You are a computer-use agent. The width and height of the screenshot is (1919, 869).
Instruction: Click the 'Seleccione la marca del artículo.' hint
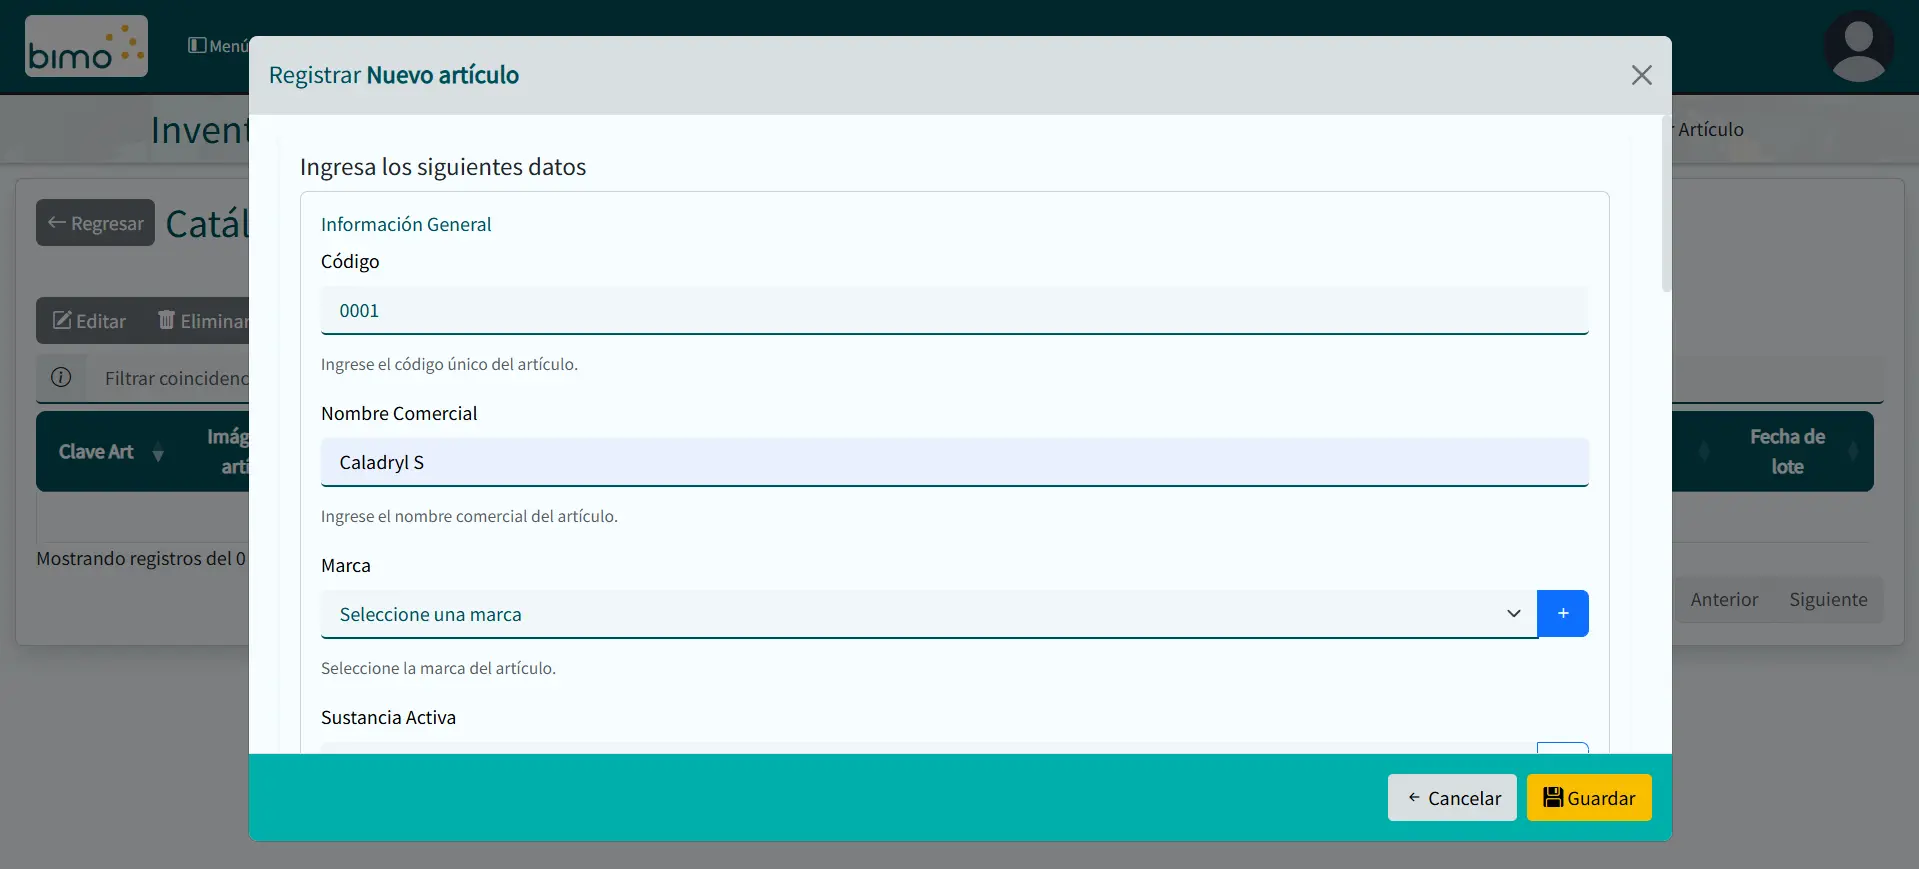(x=438, y=668)
